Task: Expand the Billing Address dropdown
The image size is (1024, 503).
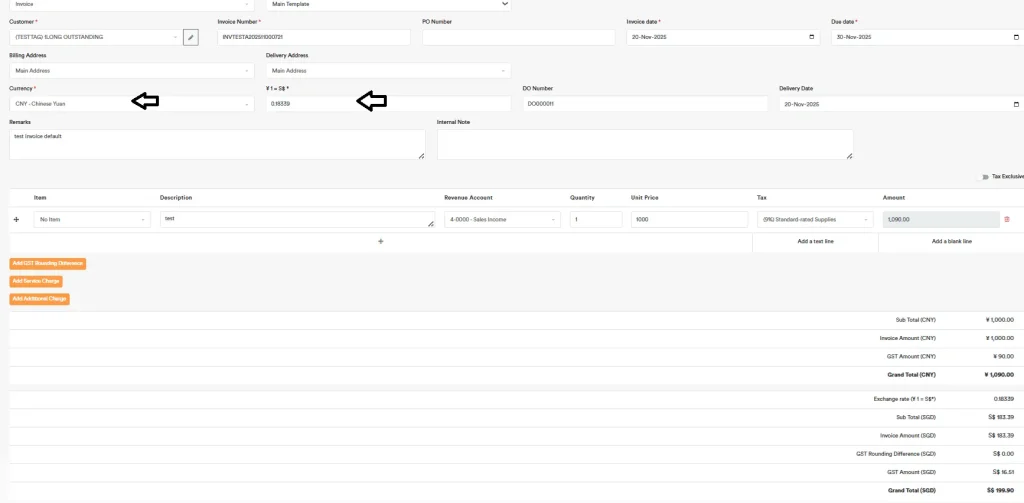Action: [x=131, y=71]
